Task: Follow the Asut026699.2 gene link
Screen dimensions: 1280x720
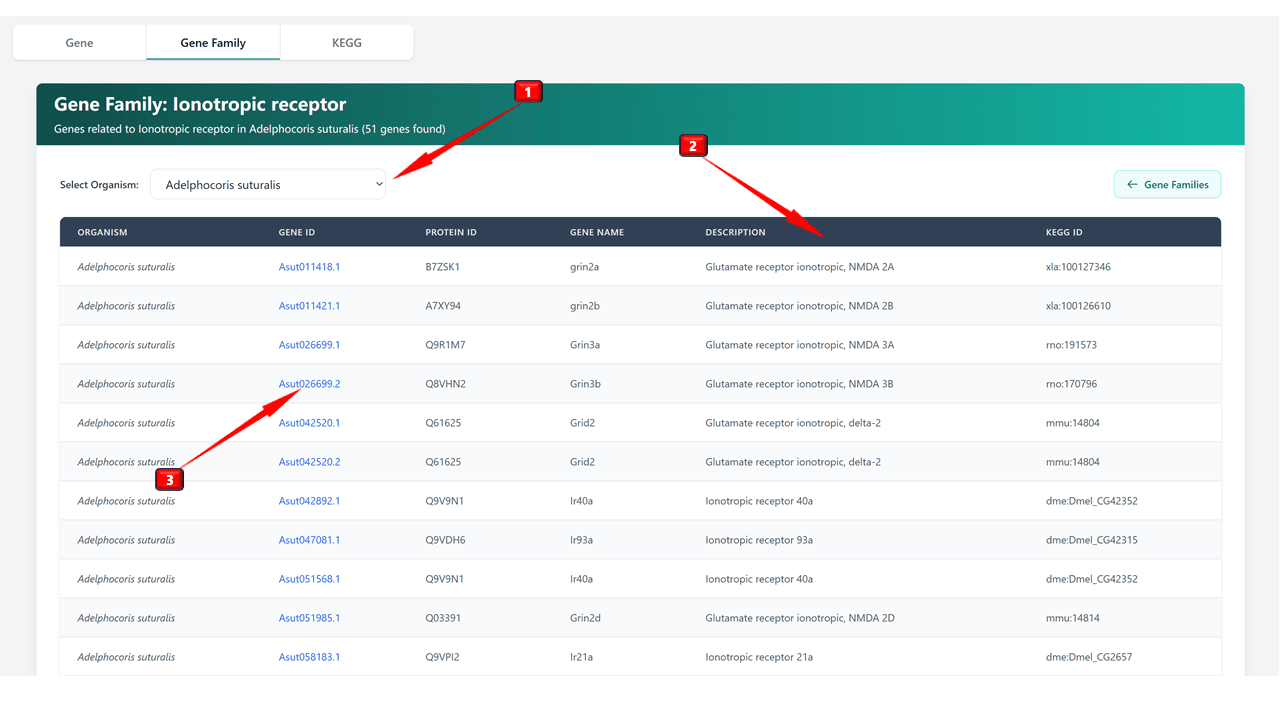Action: [x=309, y=384]
